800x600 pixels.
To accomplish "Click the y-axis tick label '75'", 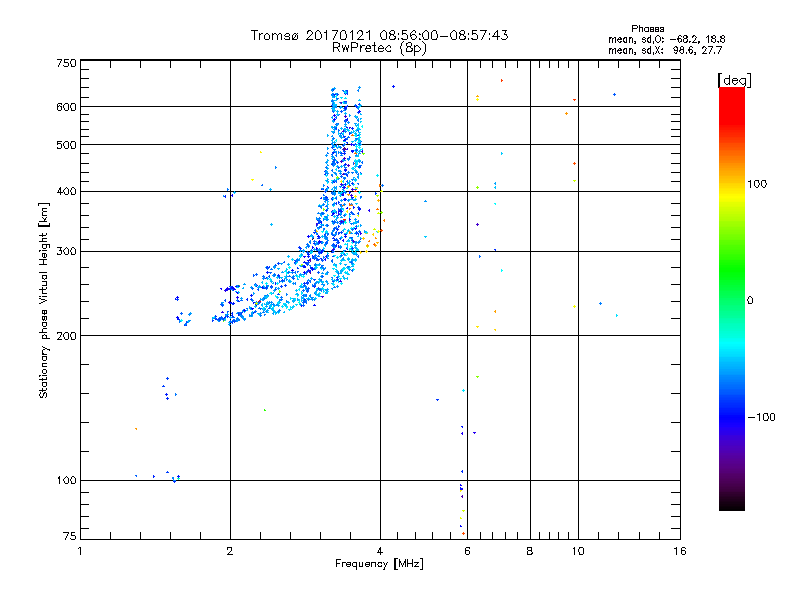I will [70, 536].
